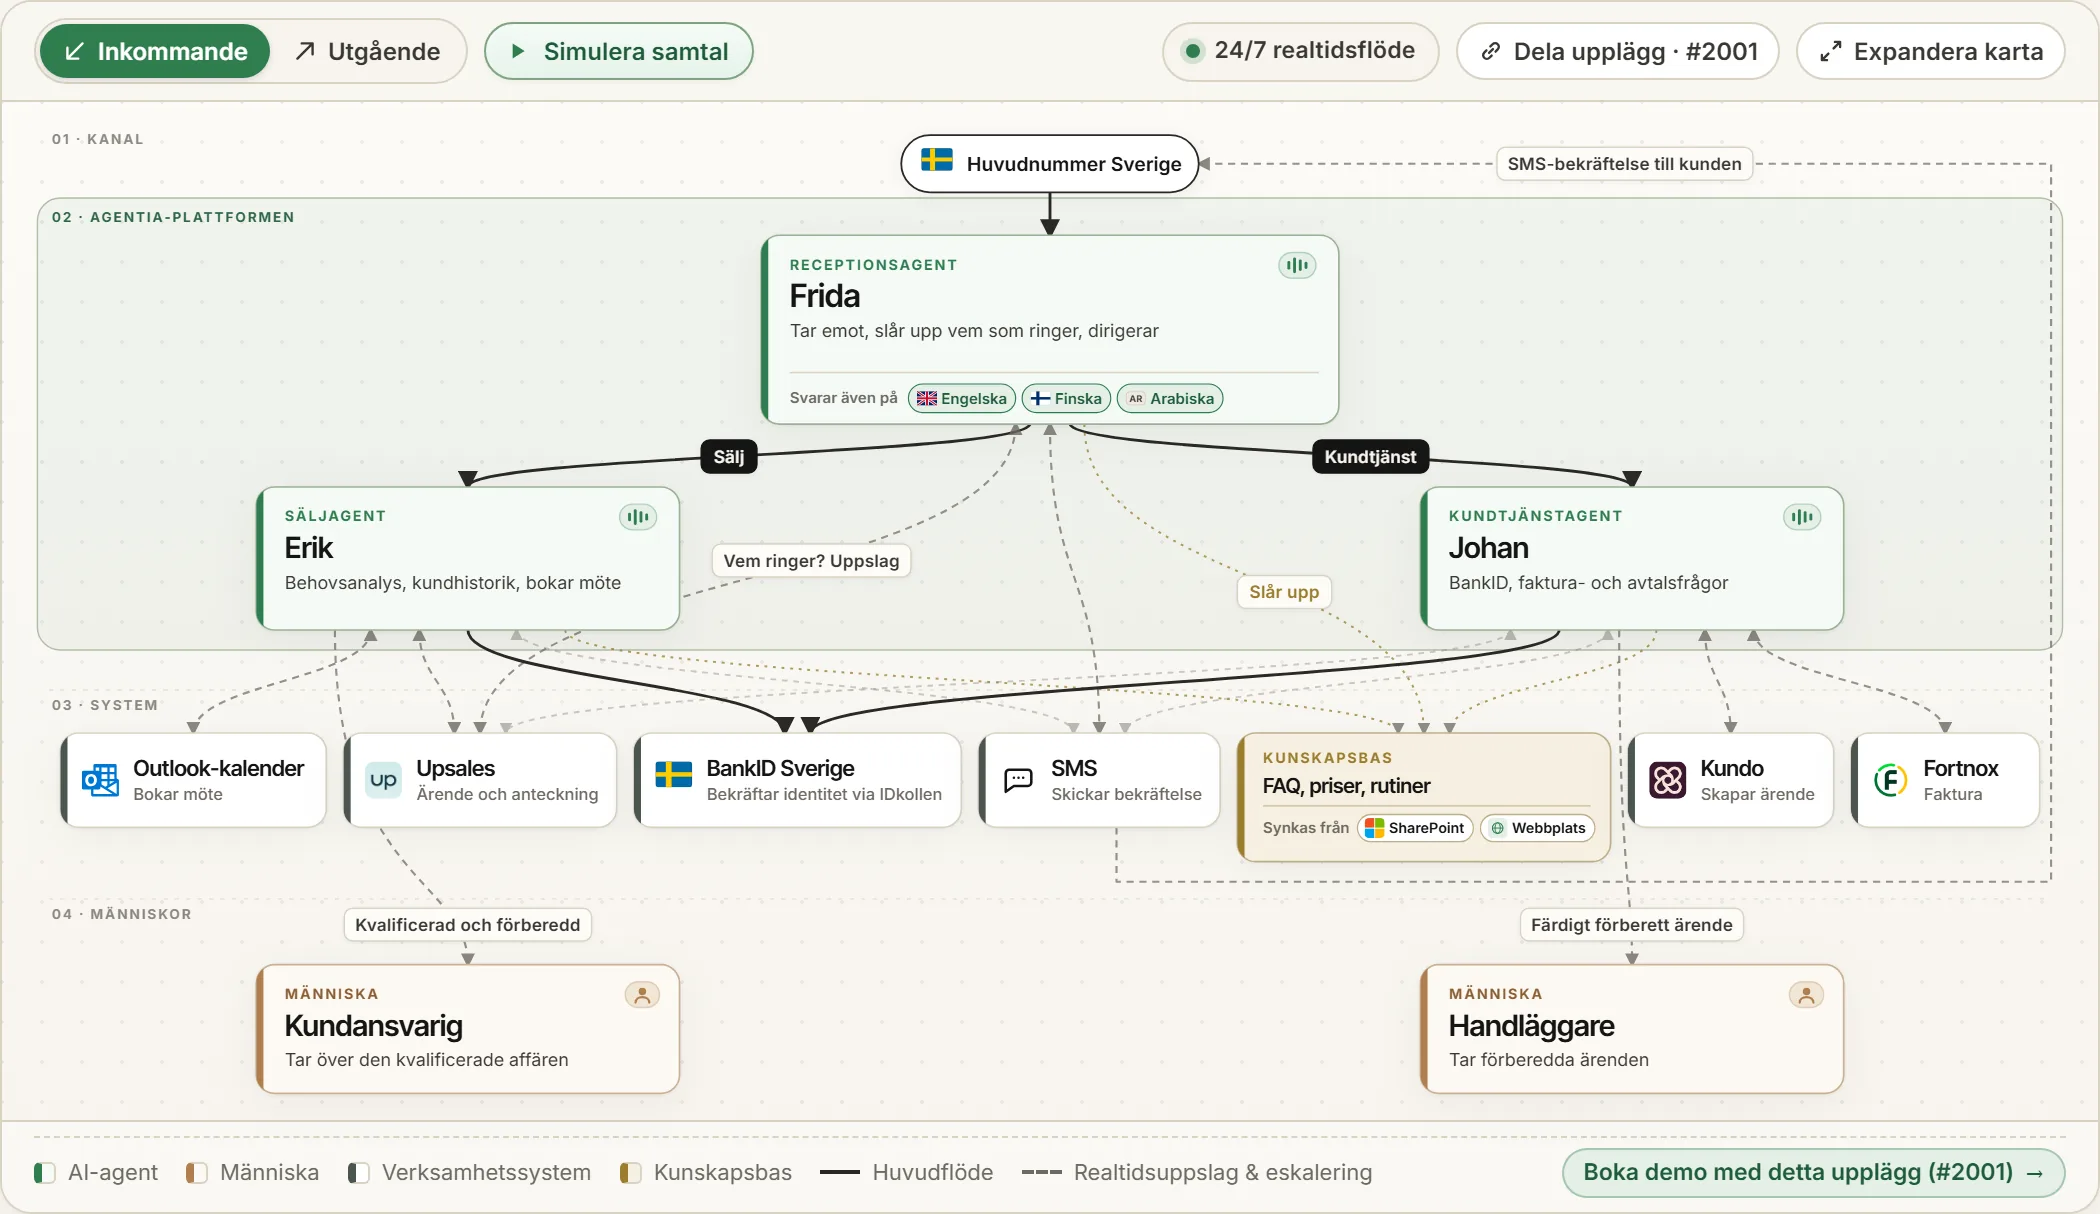The image size is (2100, 1214).
Task: Click the Kunskapsbas legend color swatch
Action: coord(630,1172)
